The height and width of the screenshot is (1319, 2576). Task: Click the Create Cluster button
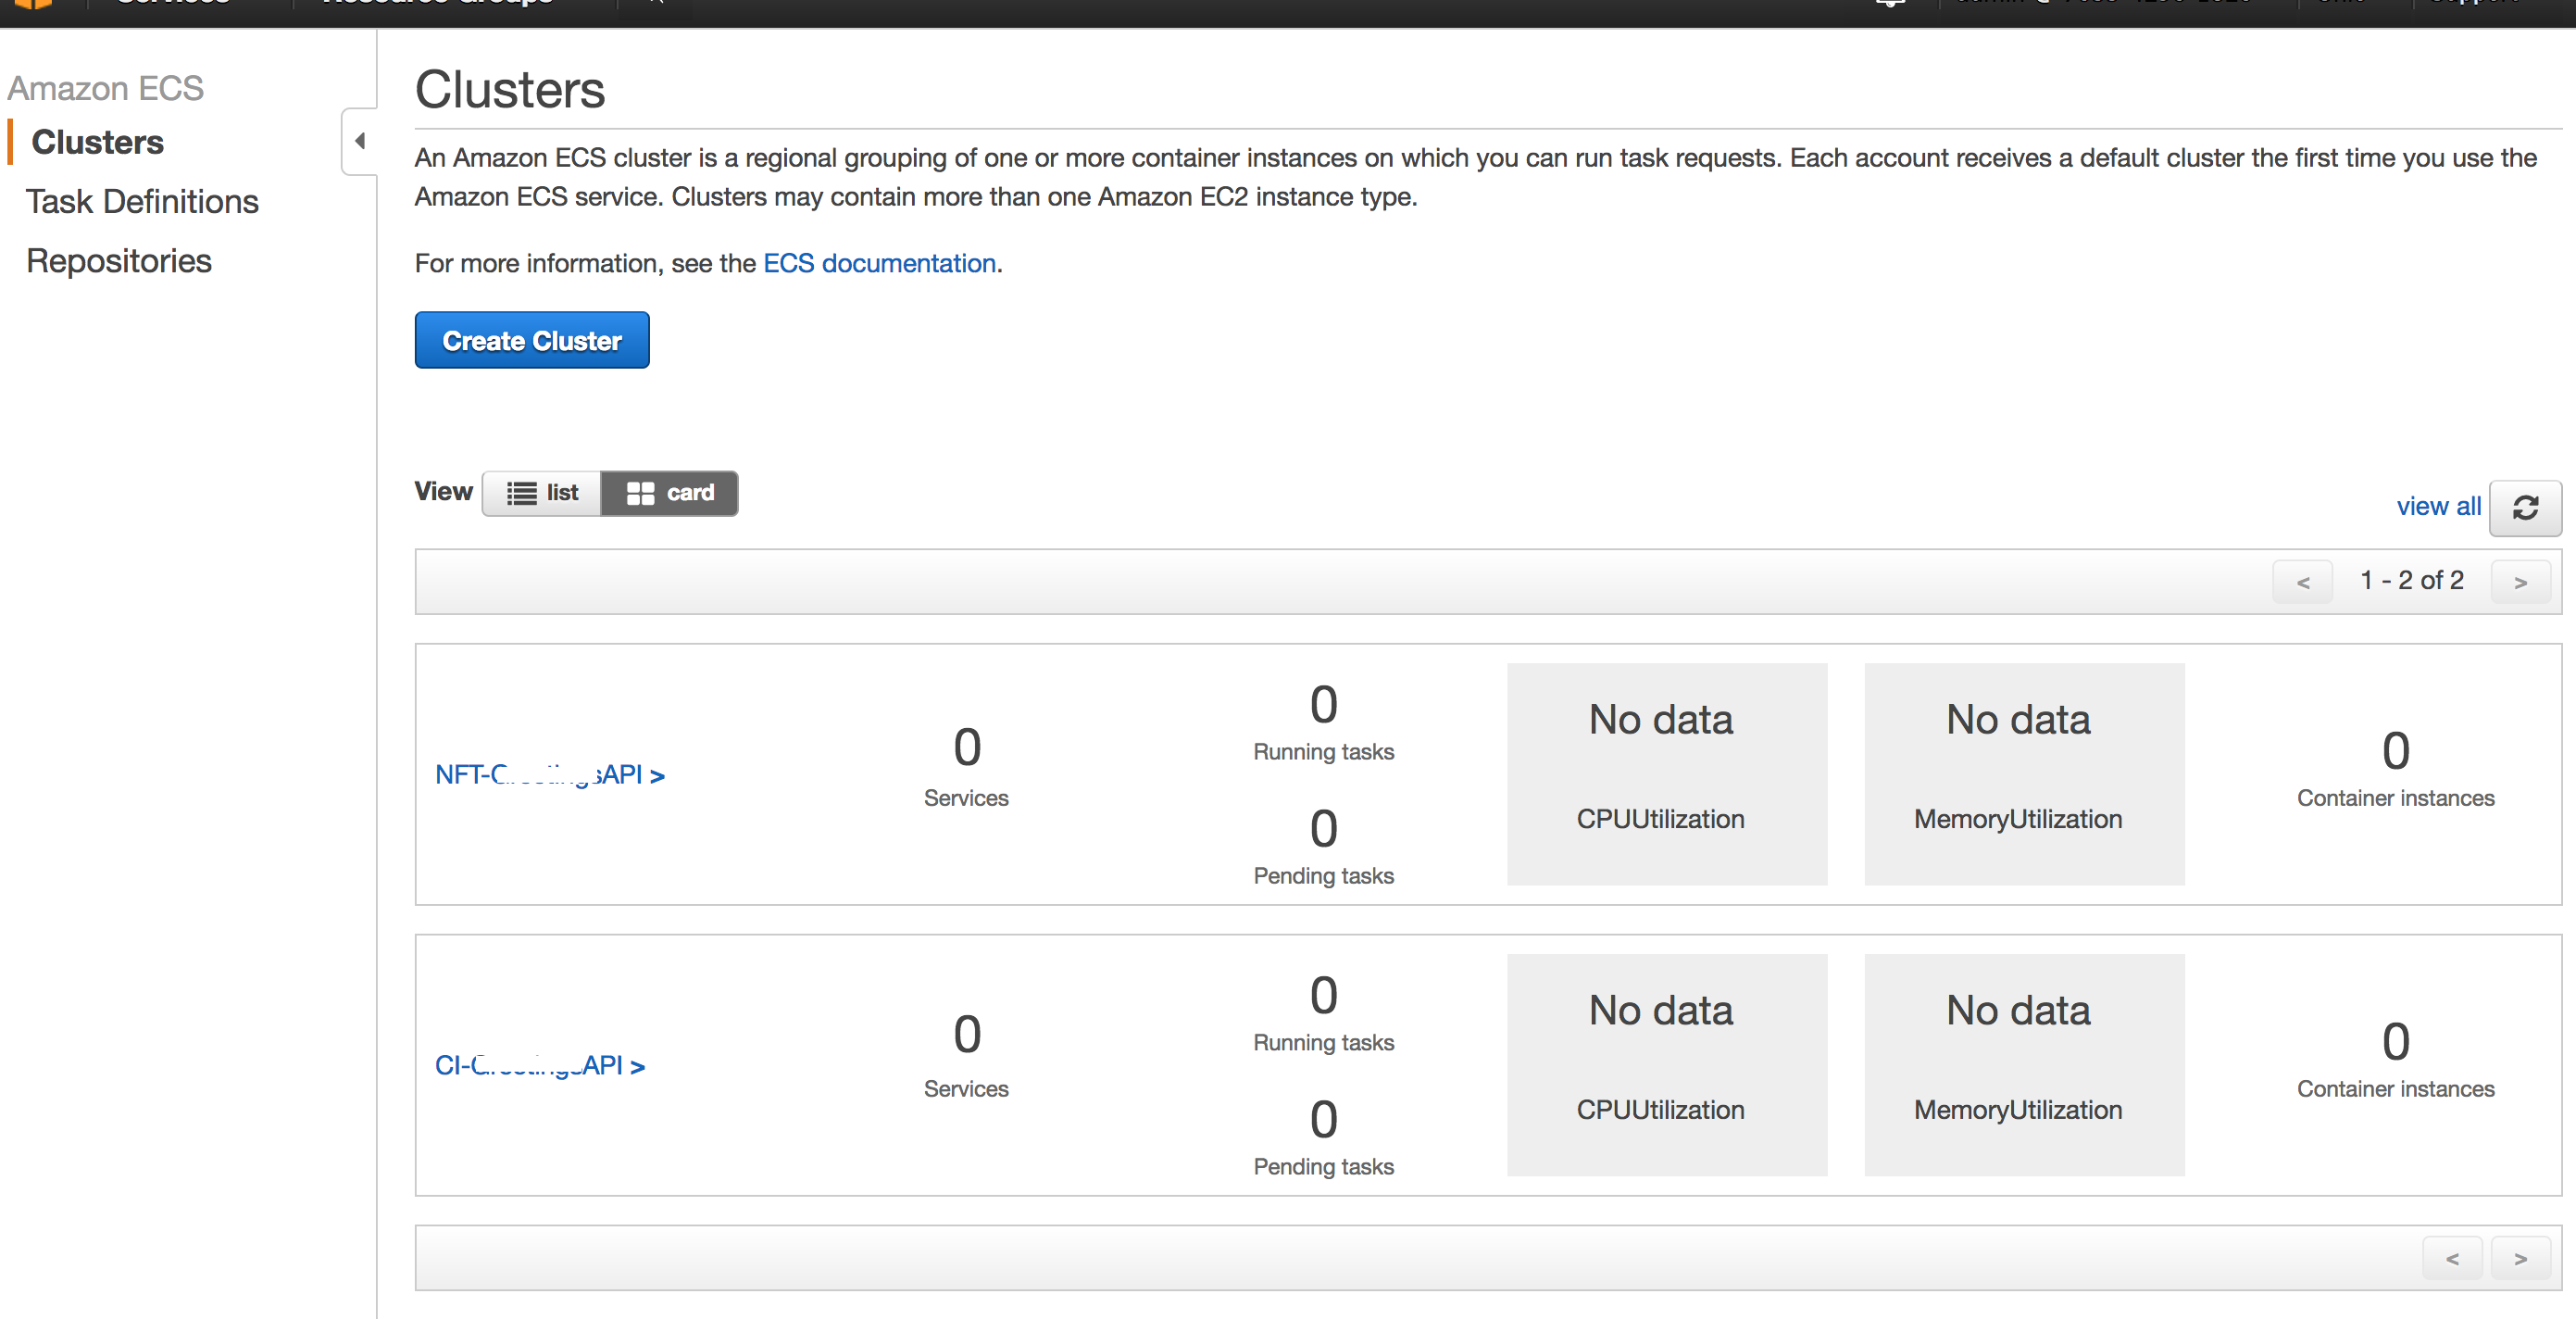[x=532, y=340]
